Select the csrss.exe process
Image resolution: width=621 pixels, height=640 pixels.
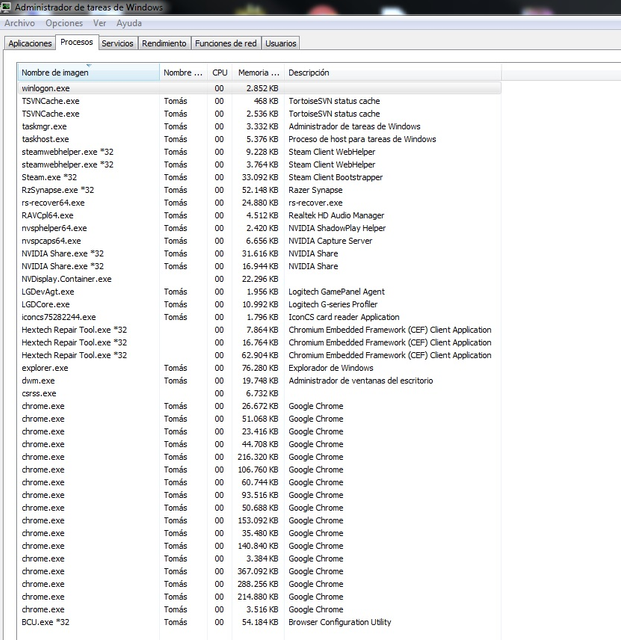(x=260, y=393)
